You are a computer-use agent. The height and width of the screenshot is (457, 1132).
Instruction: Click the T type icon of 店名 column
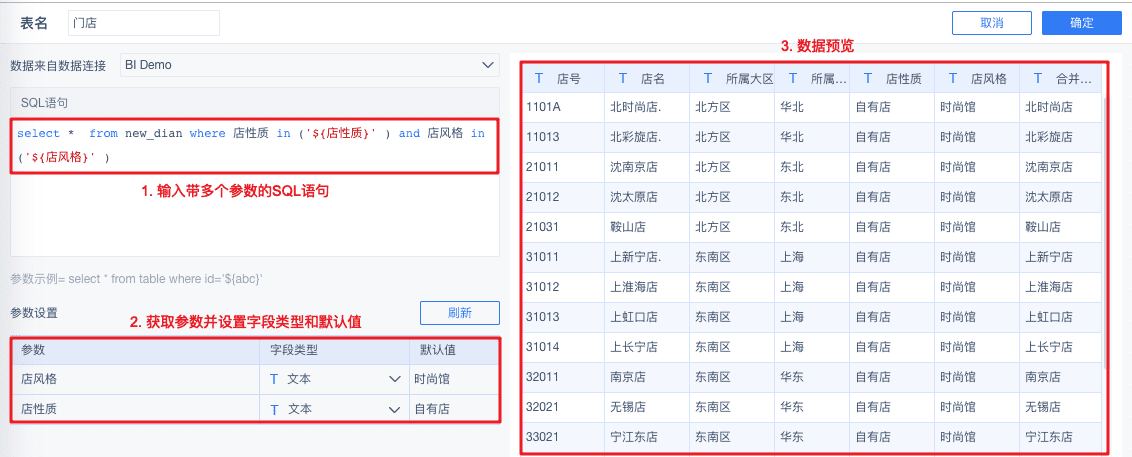623,78
